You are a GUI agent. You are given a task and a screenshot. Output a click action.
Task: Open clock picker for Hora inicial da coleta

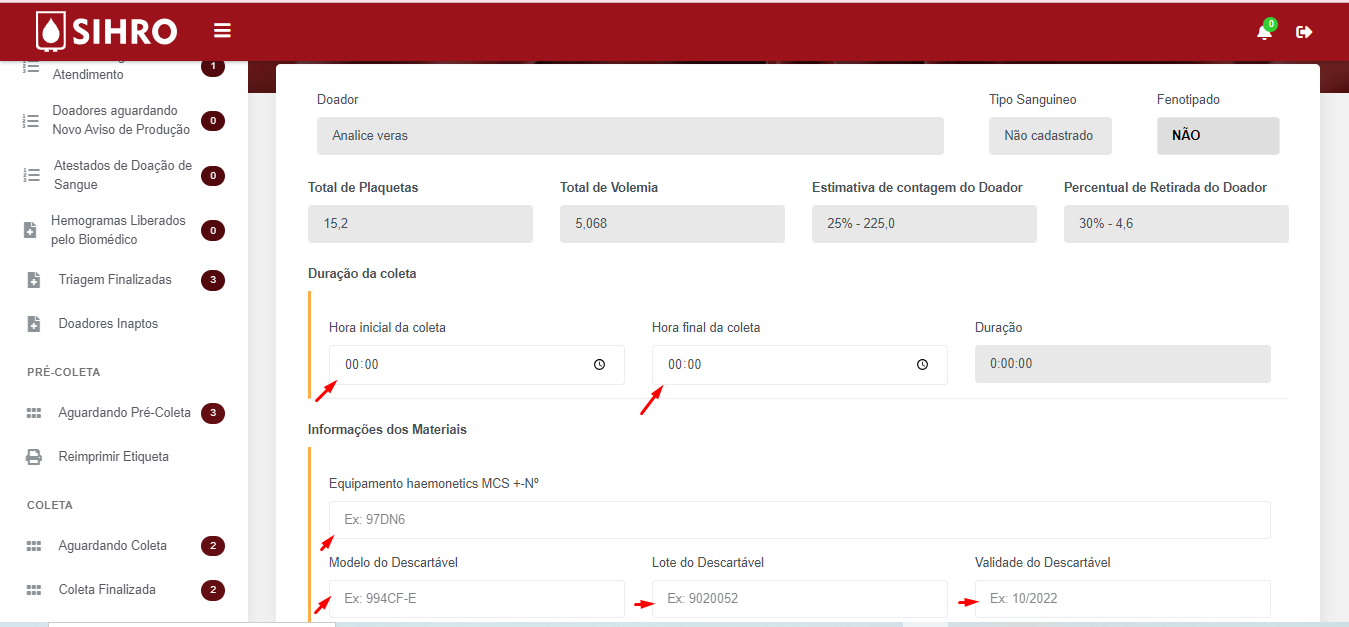tap(599, 365)
